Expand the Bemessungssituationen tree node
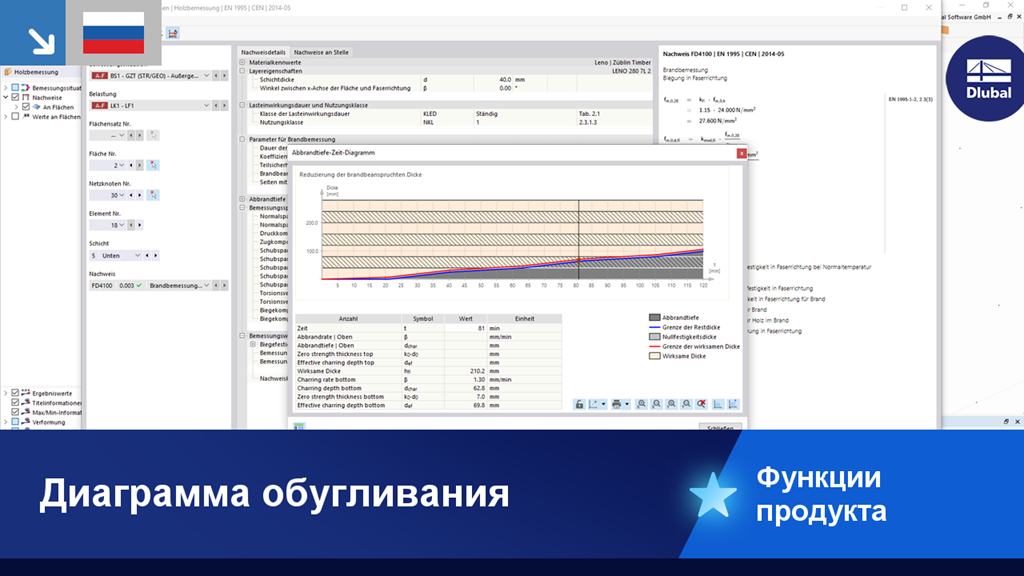This screenshot has height=576, width=1024. (6, 88)
